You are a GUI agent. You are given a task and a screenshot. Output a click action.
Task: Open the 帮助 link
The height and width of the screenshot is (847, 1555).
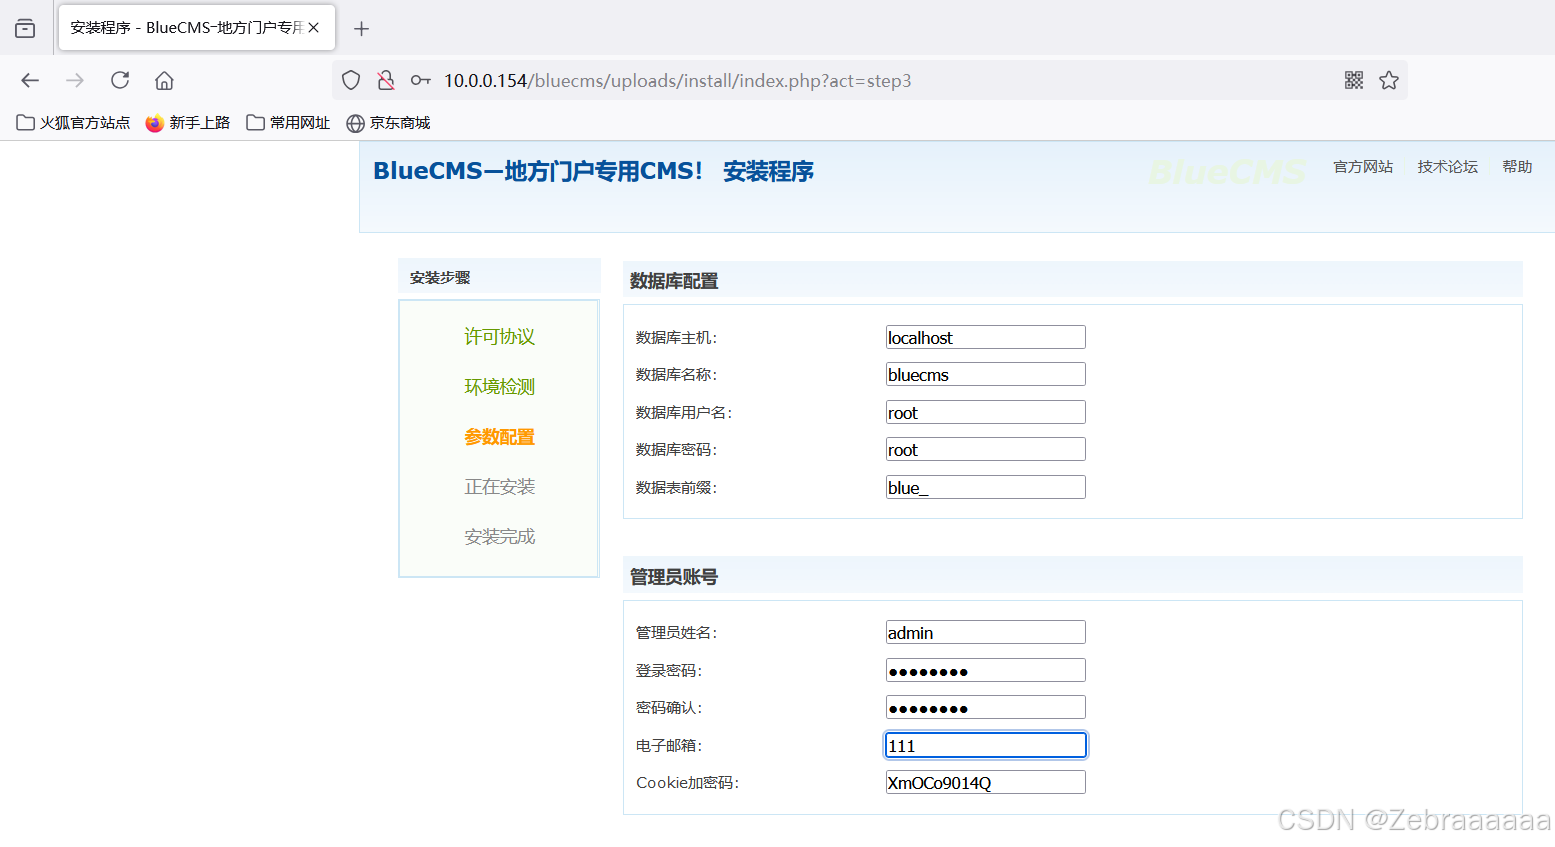coord(1517,167)
